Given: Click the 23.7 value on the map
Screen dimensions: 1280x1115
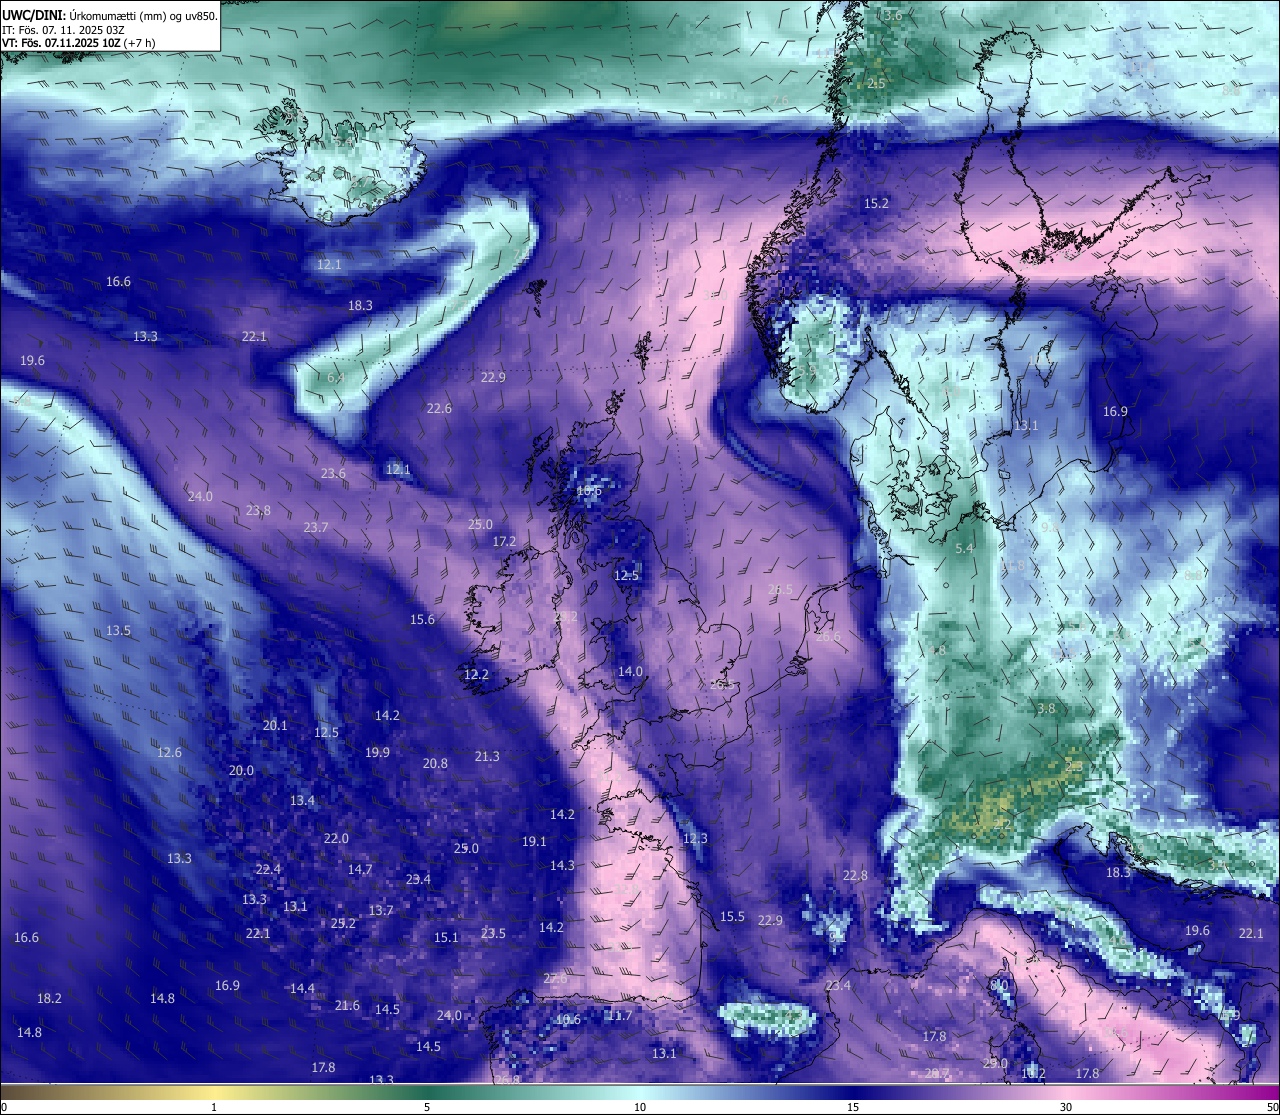Looking at the screenshot, I should (x=316, y=527).
